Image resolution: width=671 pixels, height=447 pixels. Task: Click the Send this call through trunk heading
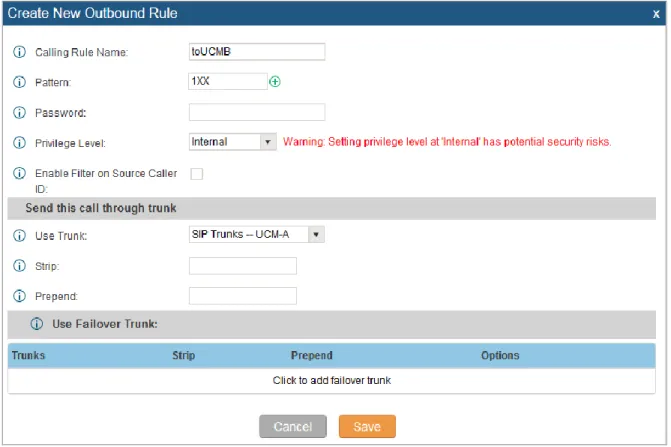[x=101, y=208]
